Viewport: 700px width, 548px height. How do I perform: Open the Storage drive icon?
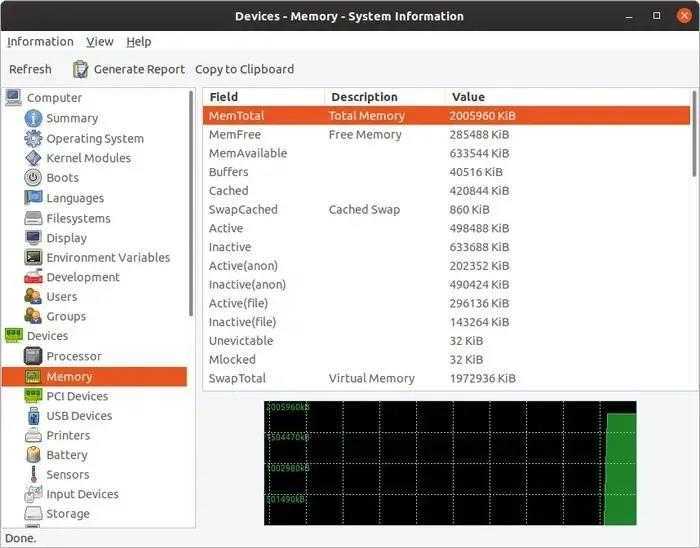(33, 514)
